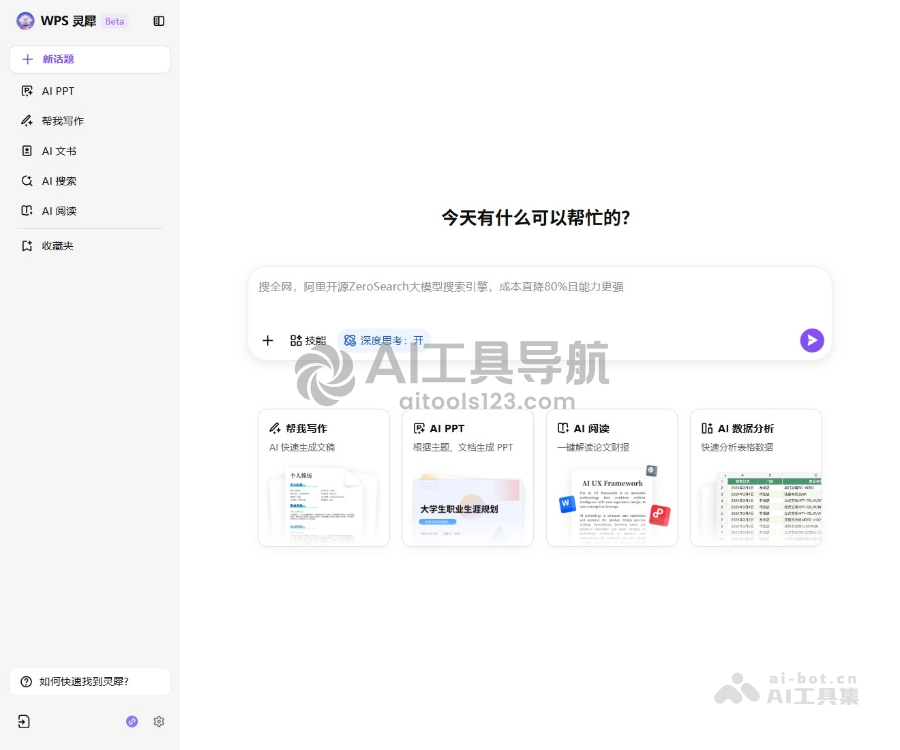The height and width of the screenshot is (750, 900).
Task: Click the AI 阅读 card book icon
Action: [563, 428]
